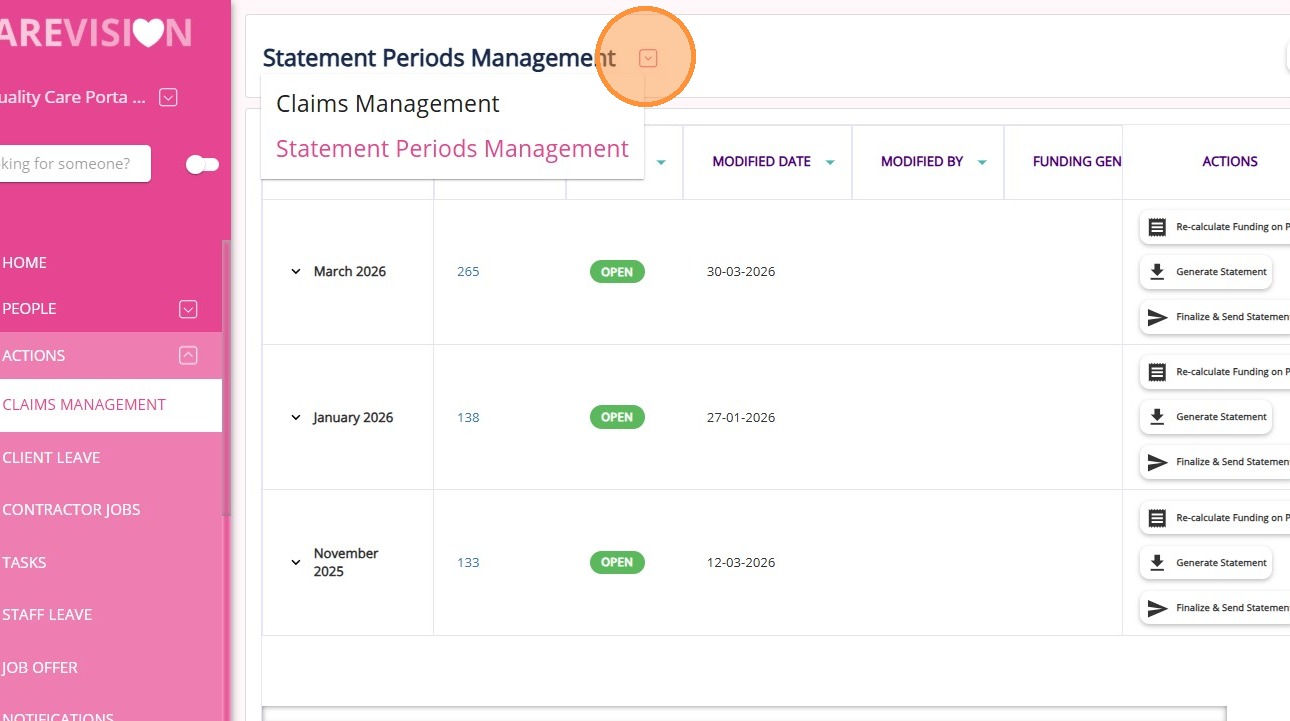Click the Generate Statement download icon for March 2026

coord(1157,272)
